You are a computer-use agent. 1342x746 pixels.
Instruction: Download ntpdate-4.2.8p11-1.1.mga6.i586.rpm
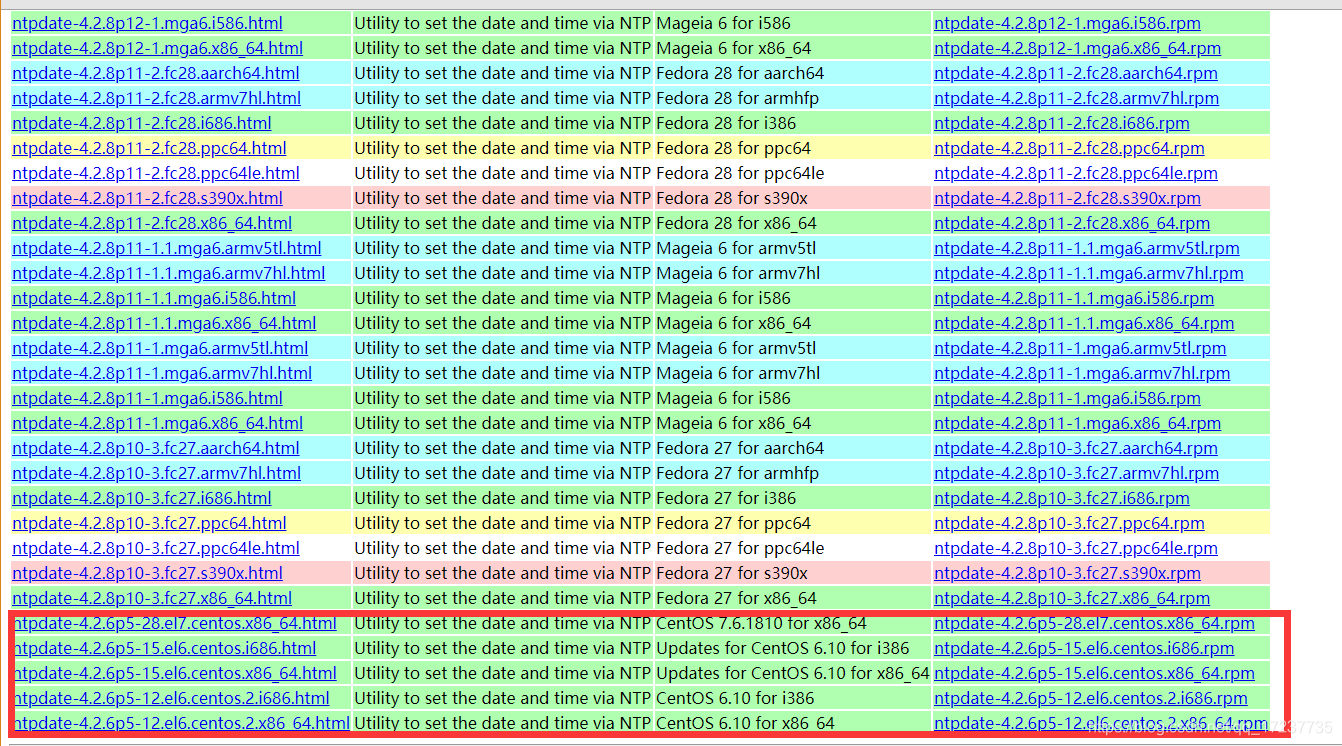pyautogui.click(x=1074, y=298)
